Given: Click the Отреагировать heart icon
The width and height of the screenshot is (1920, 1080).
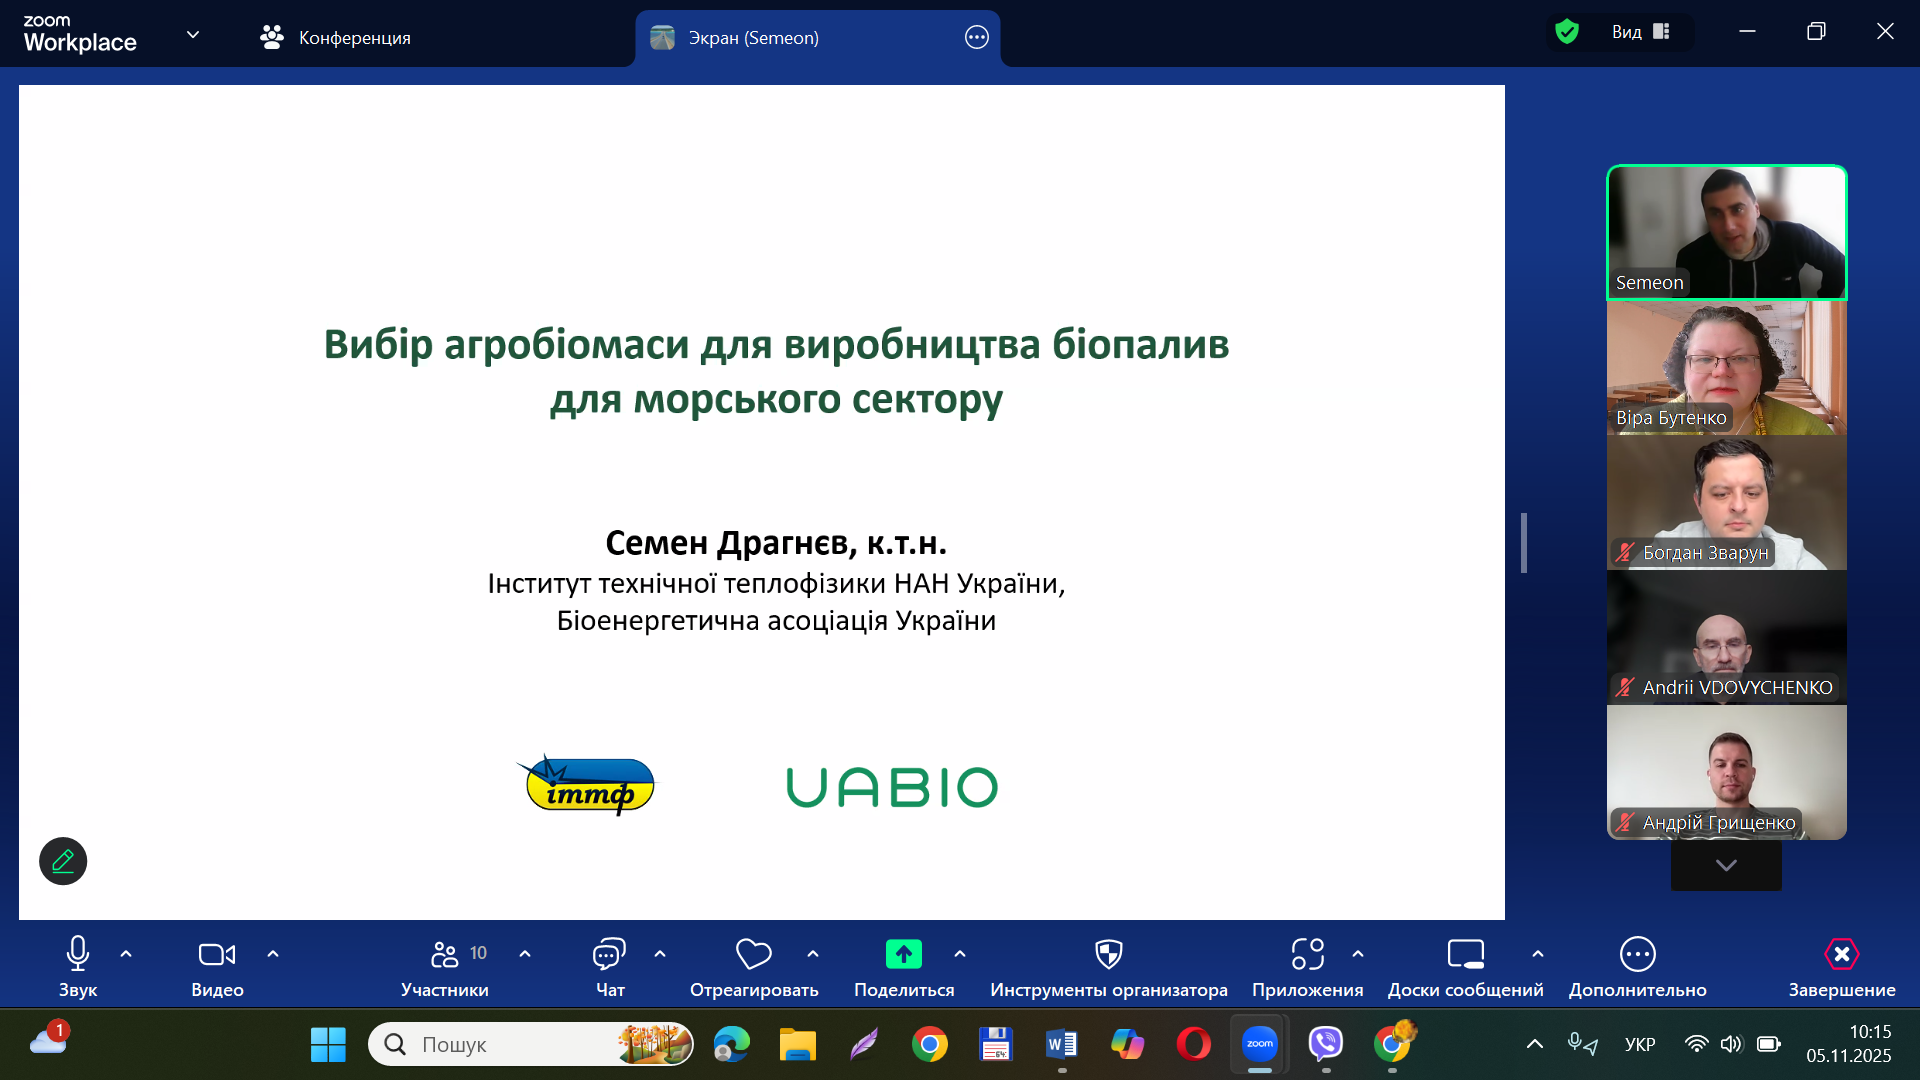Looking at the screenshot, I should [x=753, y=955].
